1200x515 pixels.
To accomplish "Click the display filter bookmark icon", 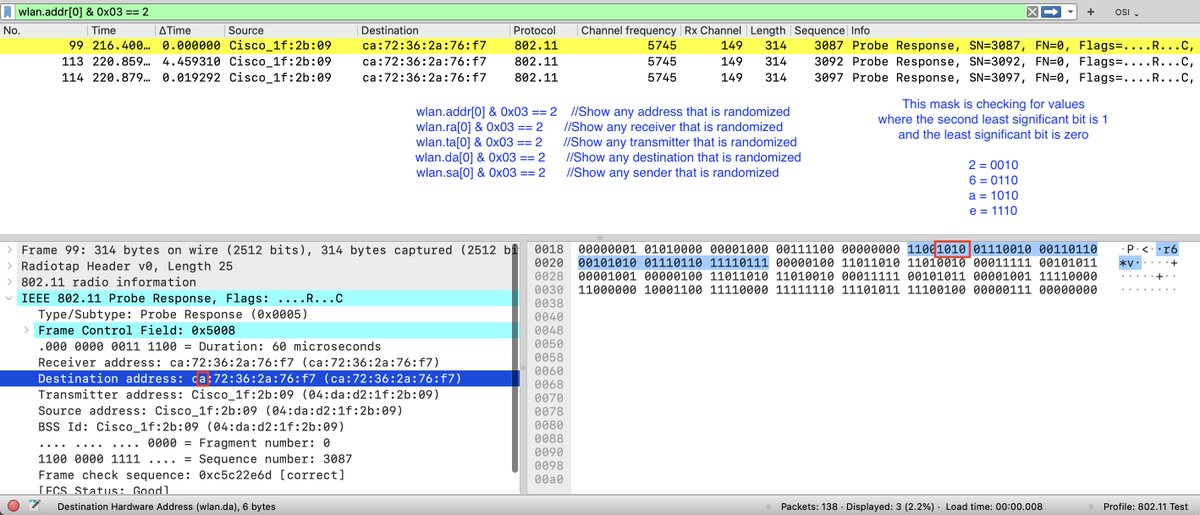I will pyautogui.click(x=9, y=11).
